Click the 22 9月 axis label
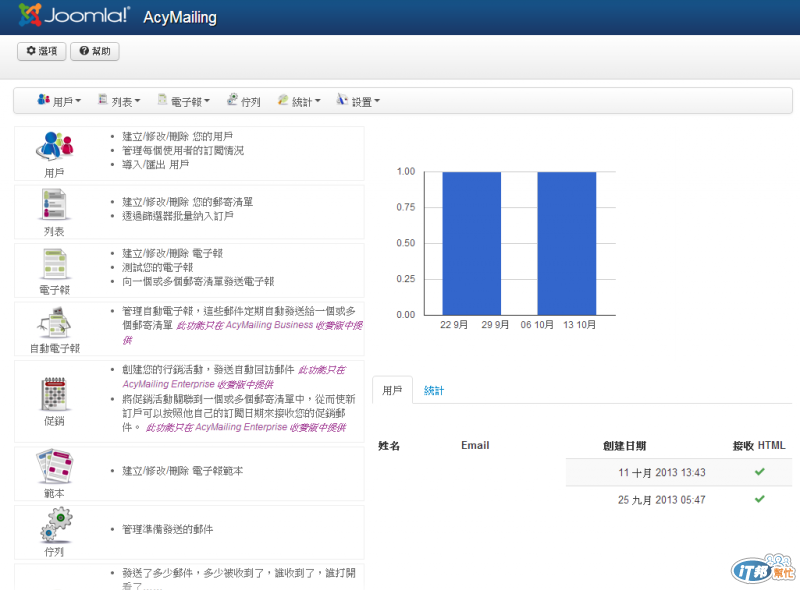The height and width of the screenshot is (590, 800). (x=454, y=325)
